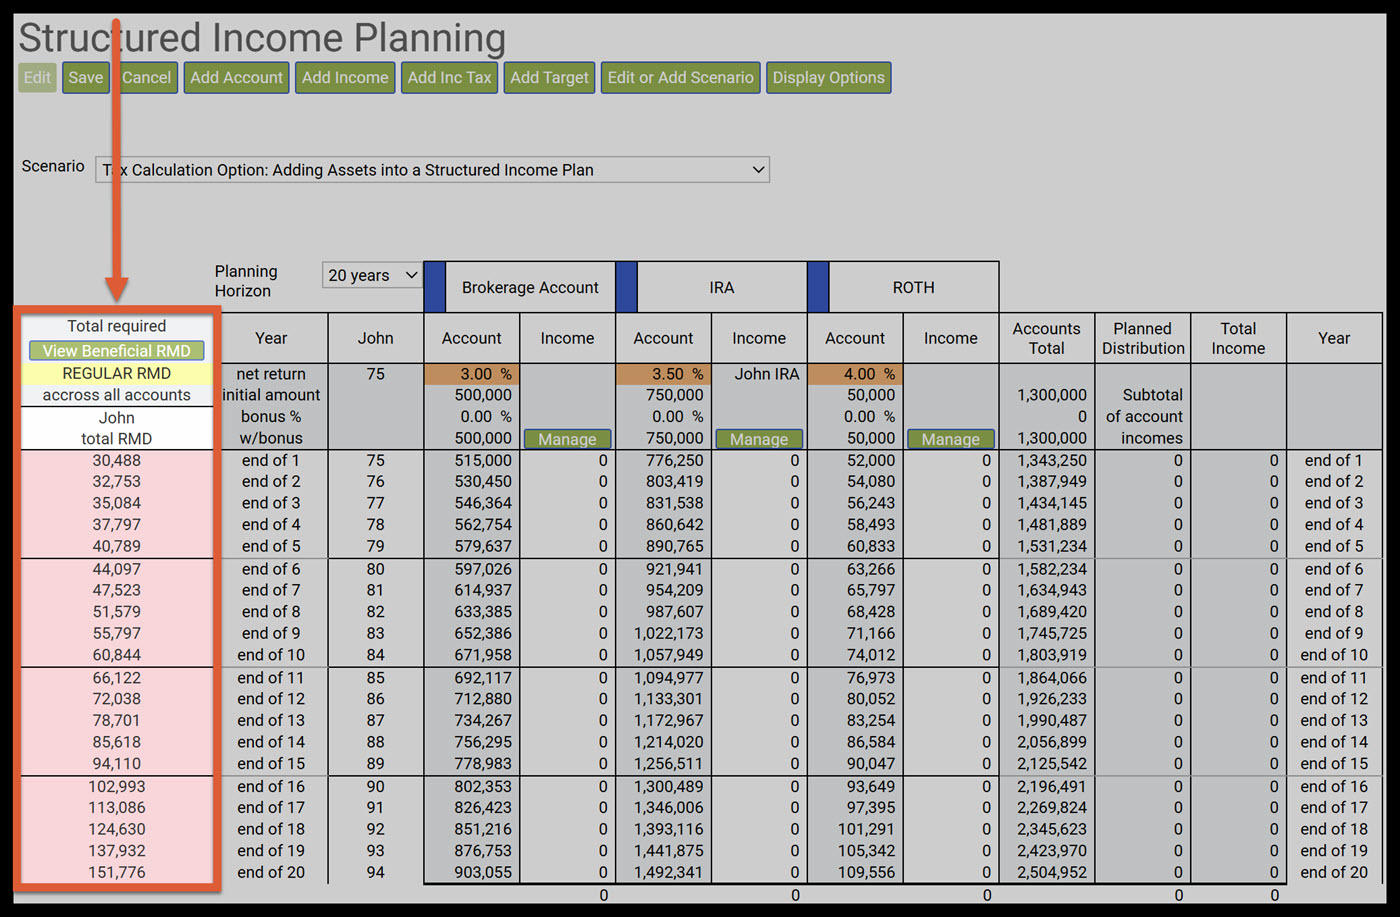Click the Brokerage Account bonus % value
Screen dimensions: 1400x917
coord(486,417)
